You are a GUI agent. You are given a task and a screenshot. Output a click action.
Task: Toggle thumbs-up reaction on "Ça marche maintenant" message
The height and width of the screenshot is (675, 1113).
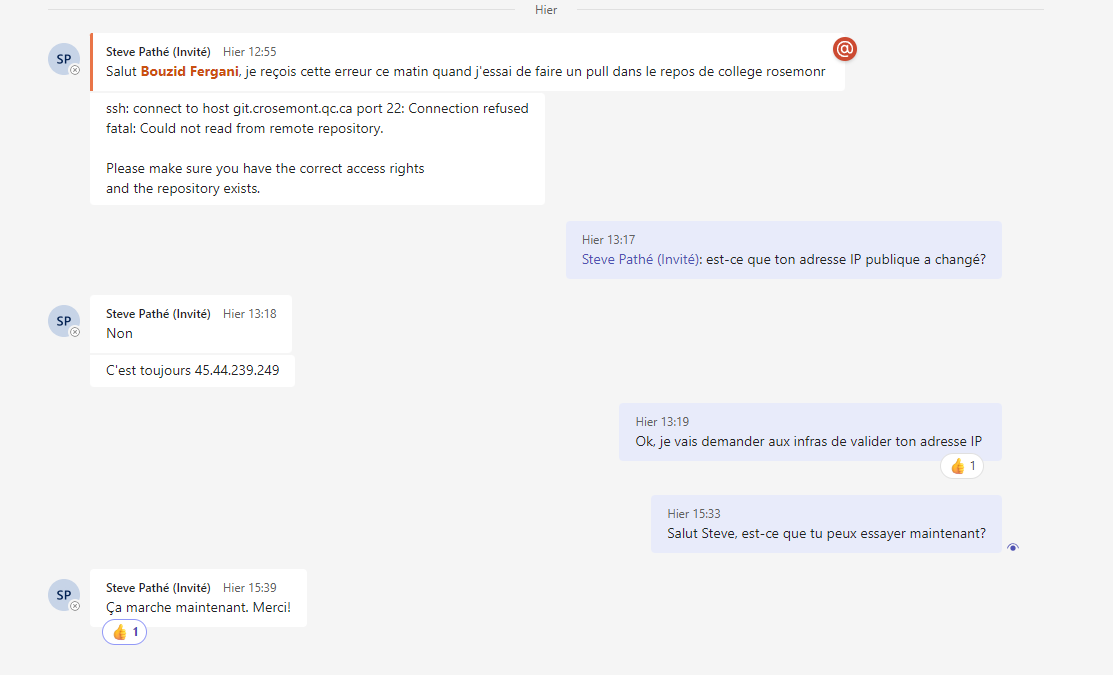(x=124, y=632)
